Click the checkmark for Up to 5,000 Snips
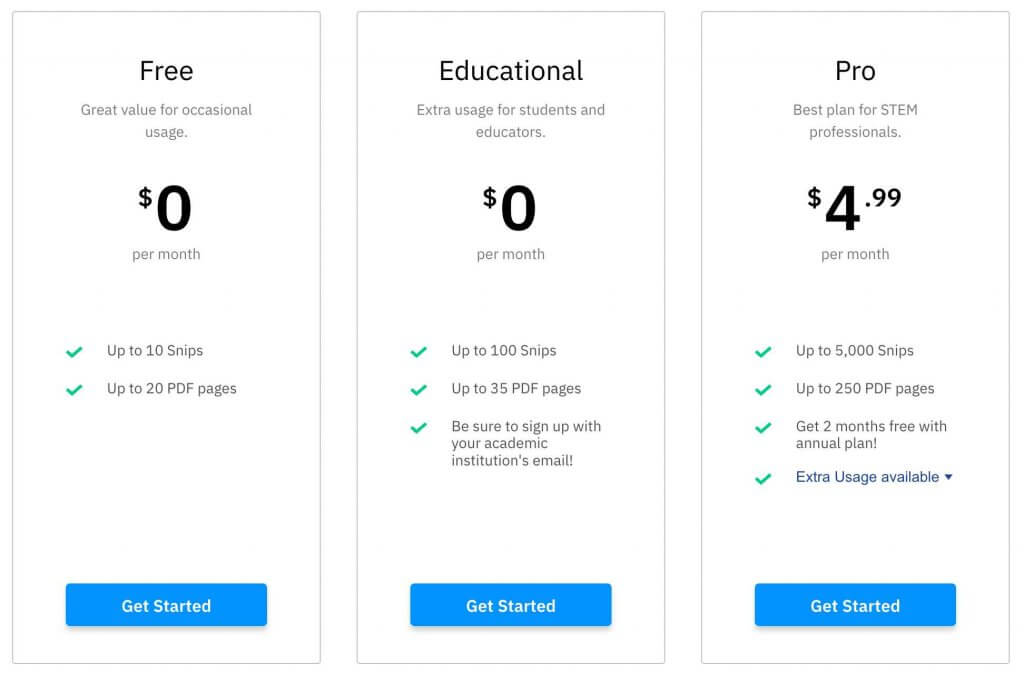Viewport: 1024px width, 674px height. tap(763, 352)
